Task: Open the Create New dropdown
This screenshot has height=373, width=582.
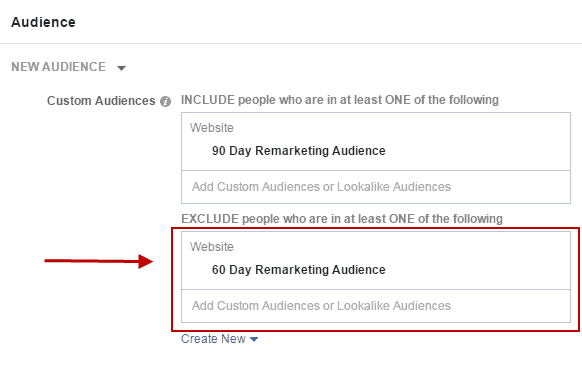Action: pos(219,339)
